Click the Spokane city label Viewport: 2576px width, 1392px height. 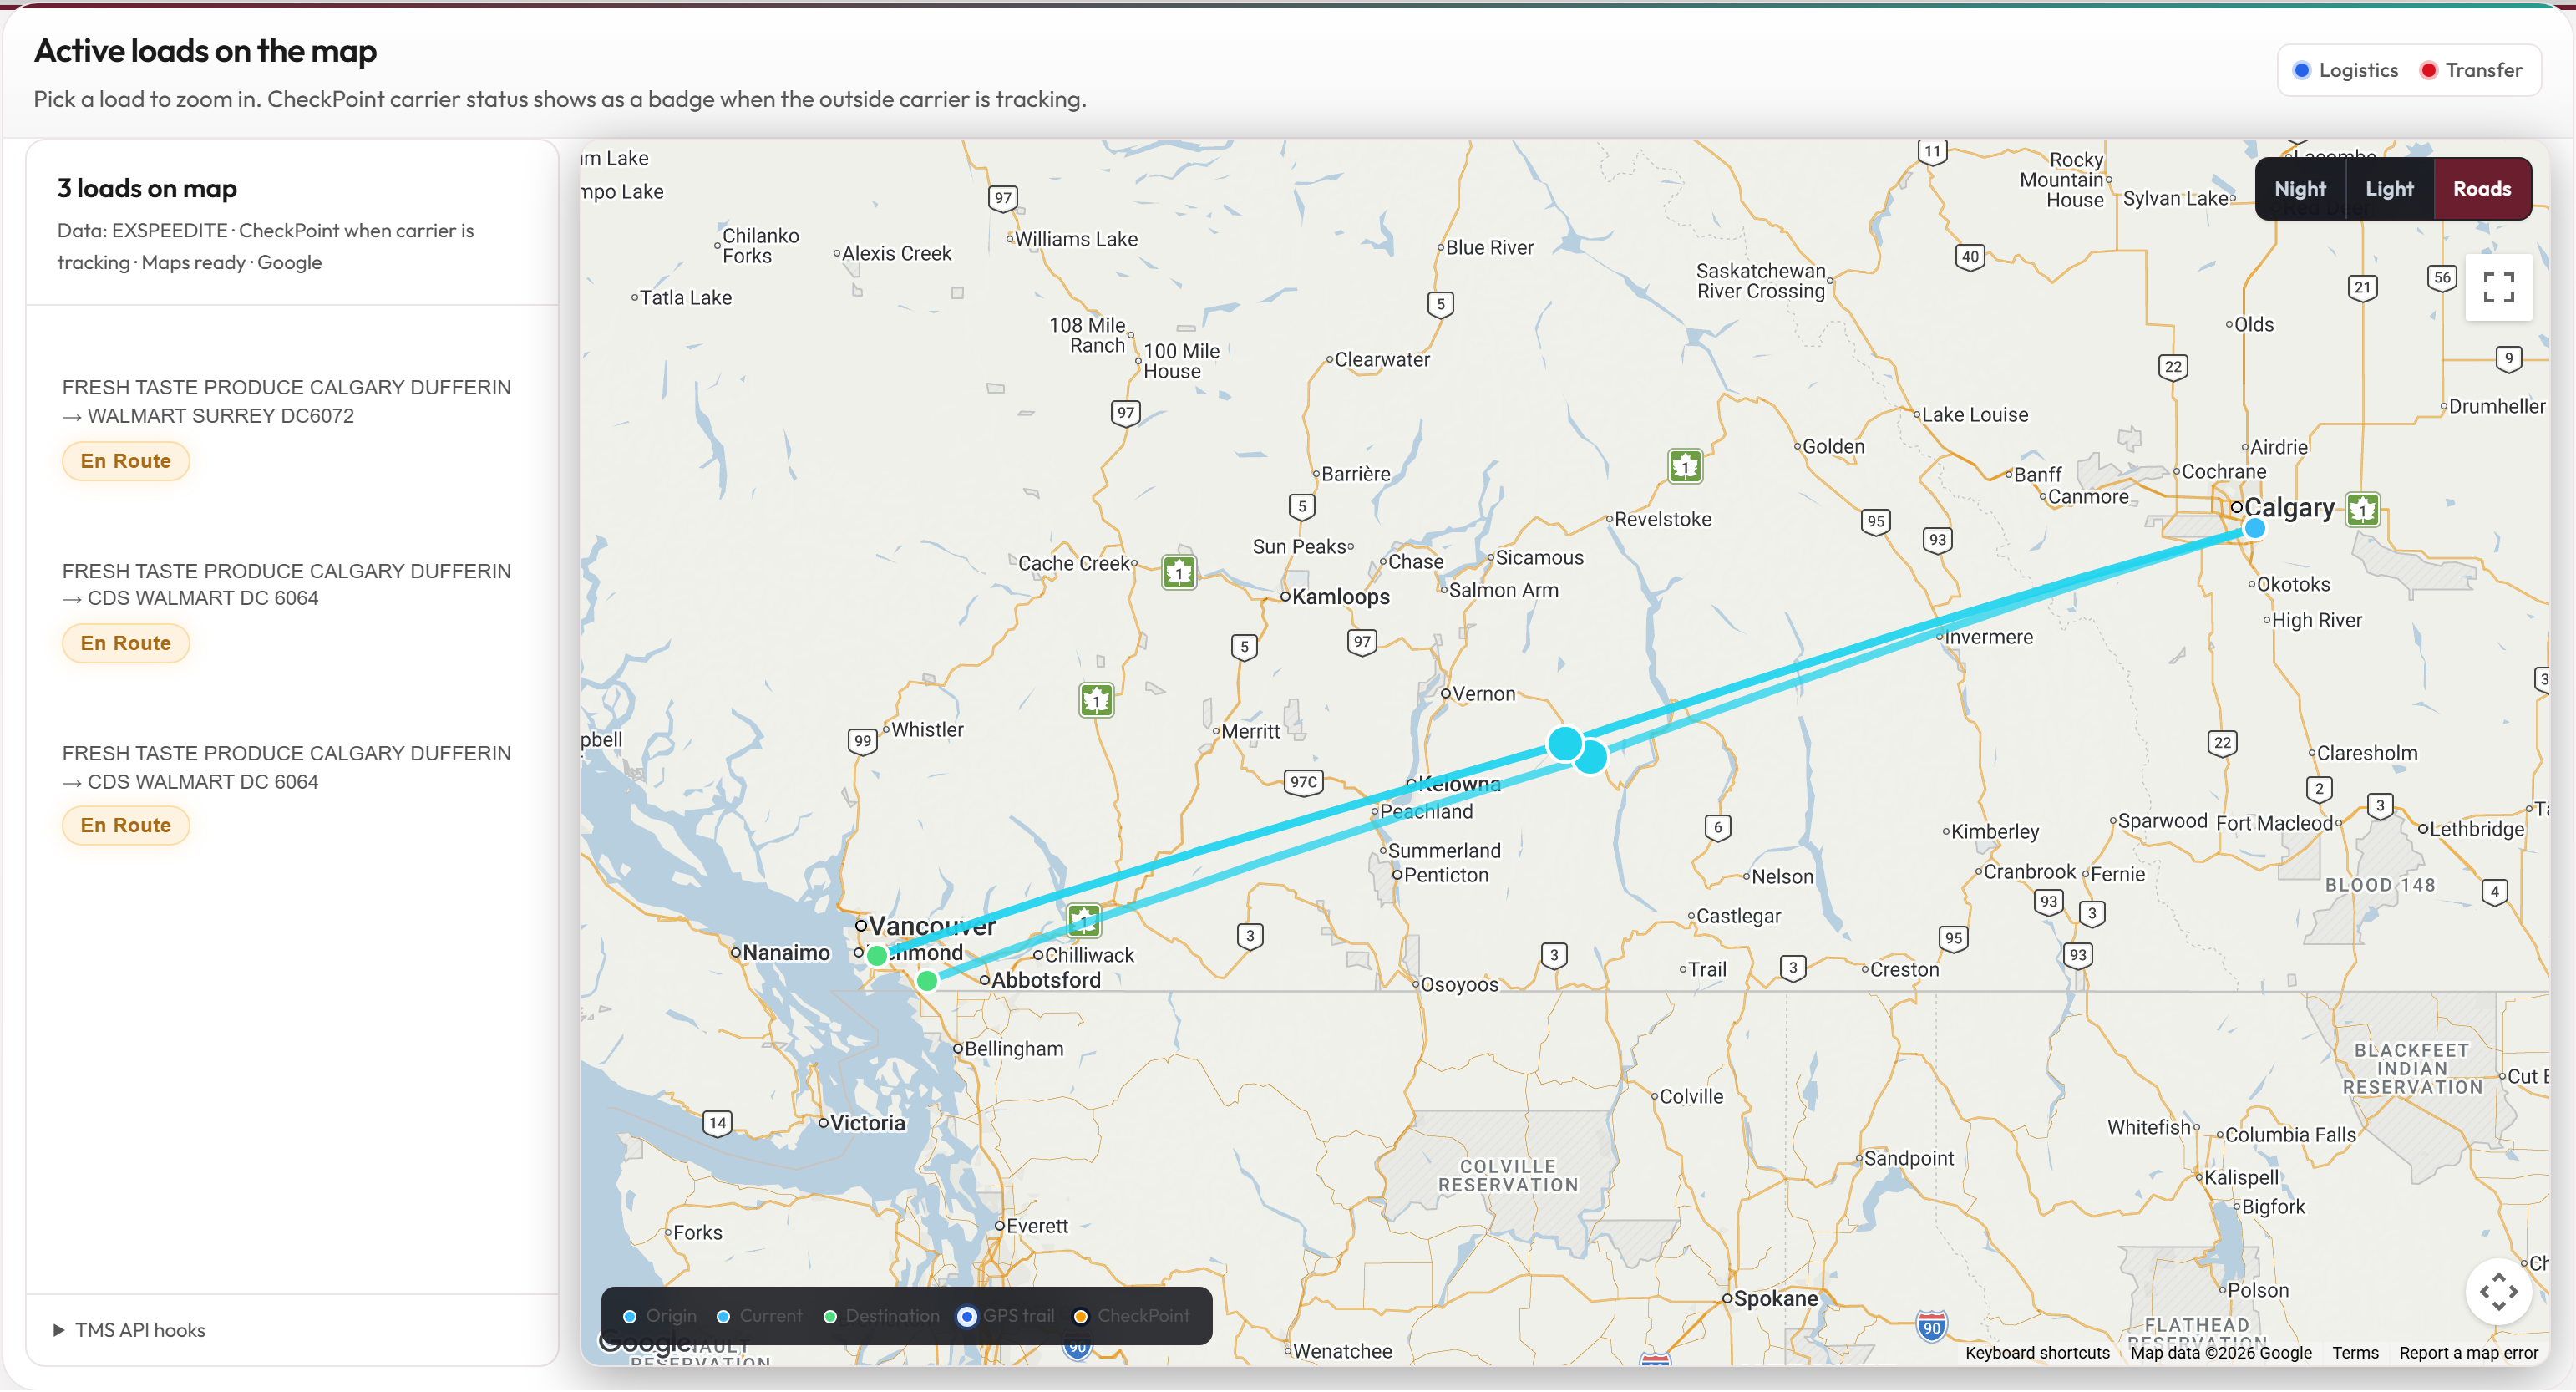coord(1775,1298)
